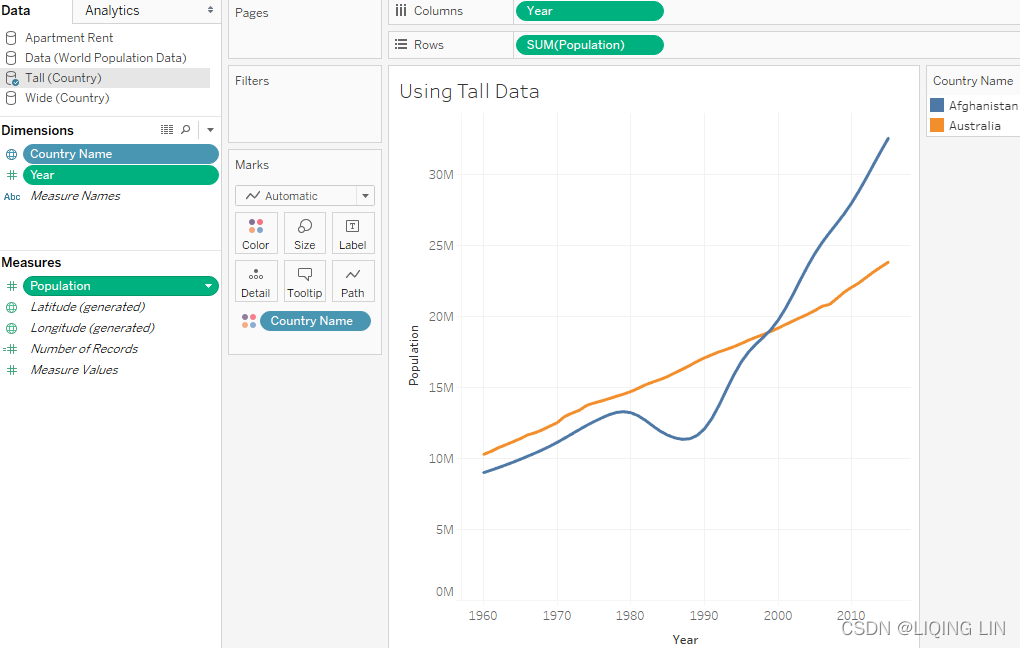Select the Population measure field
This screenshot has width=1020, height=648.
[120, 286]
